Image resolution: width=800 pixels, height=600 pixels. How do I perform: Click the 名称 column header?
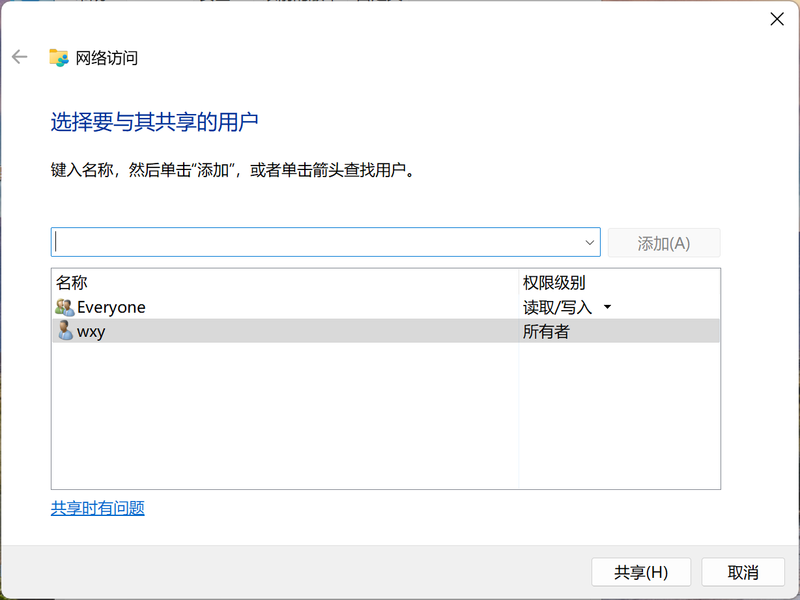(71, 283)
